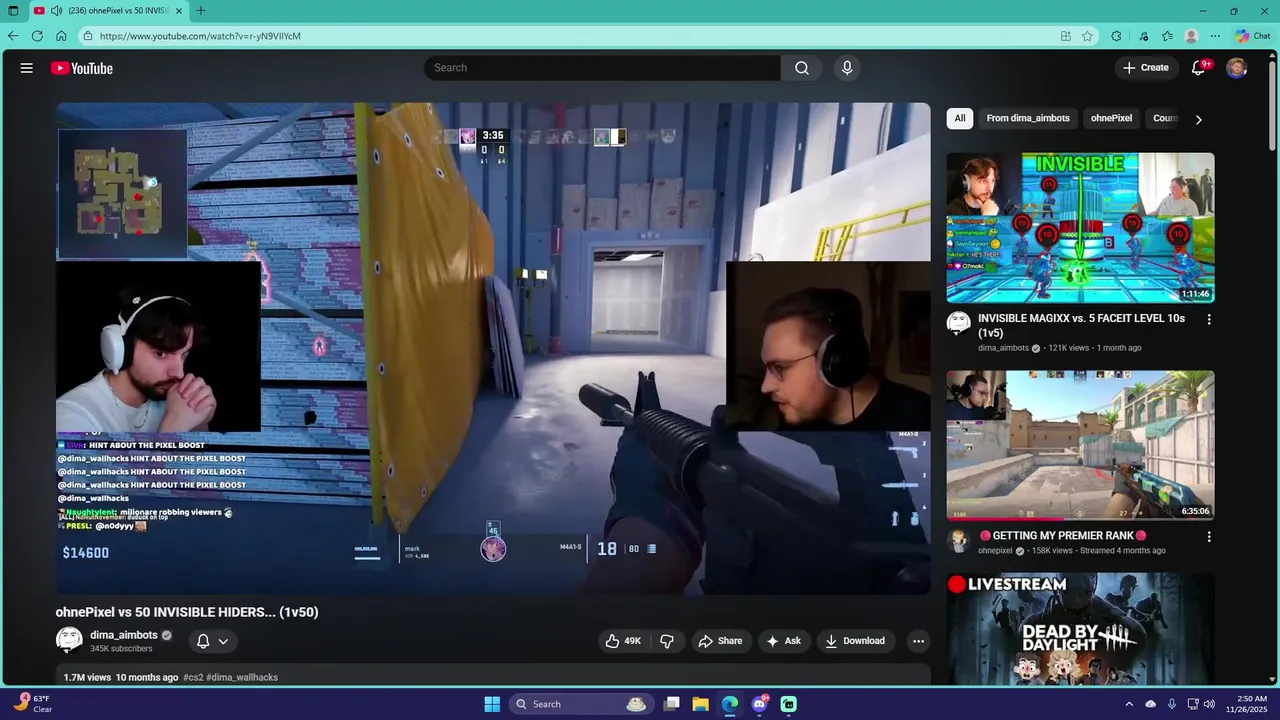The image size is (1280, 720).
Task: Open the Dead by Daylight livestream thumbnail
Action: pos(1081,630)
